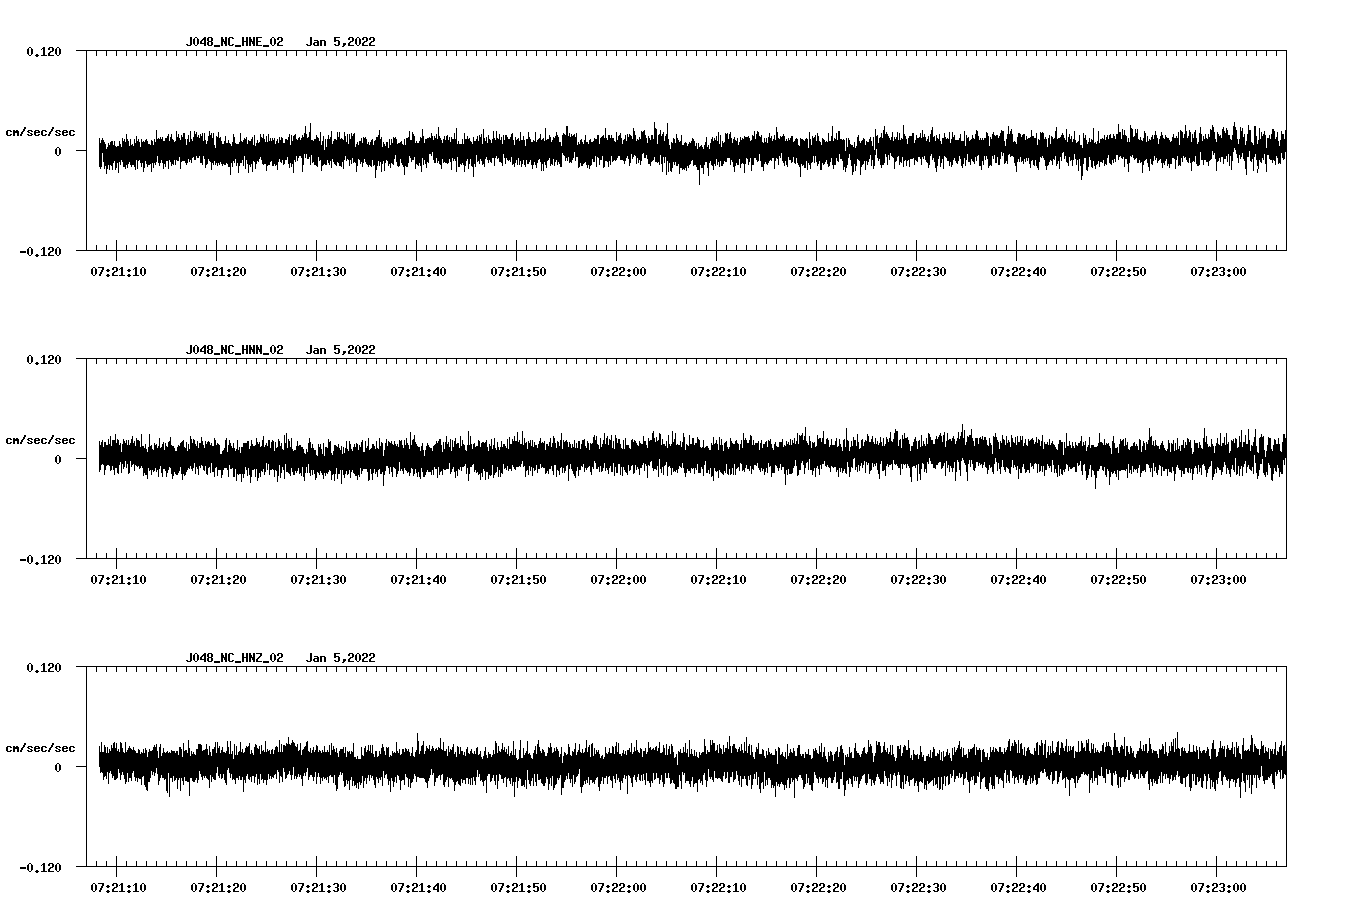Image resolution: width=1358 pixels, height=924 pixels.
Task: Click the 07:21:20 time label on HNE plot
Action: [x=218, y=271]
